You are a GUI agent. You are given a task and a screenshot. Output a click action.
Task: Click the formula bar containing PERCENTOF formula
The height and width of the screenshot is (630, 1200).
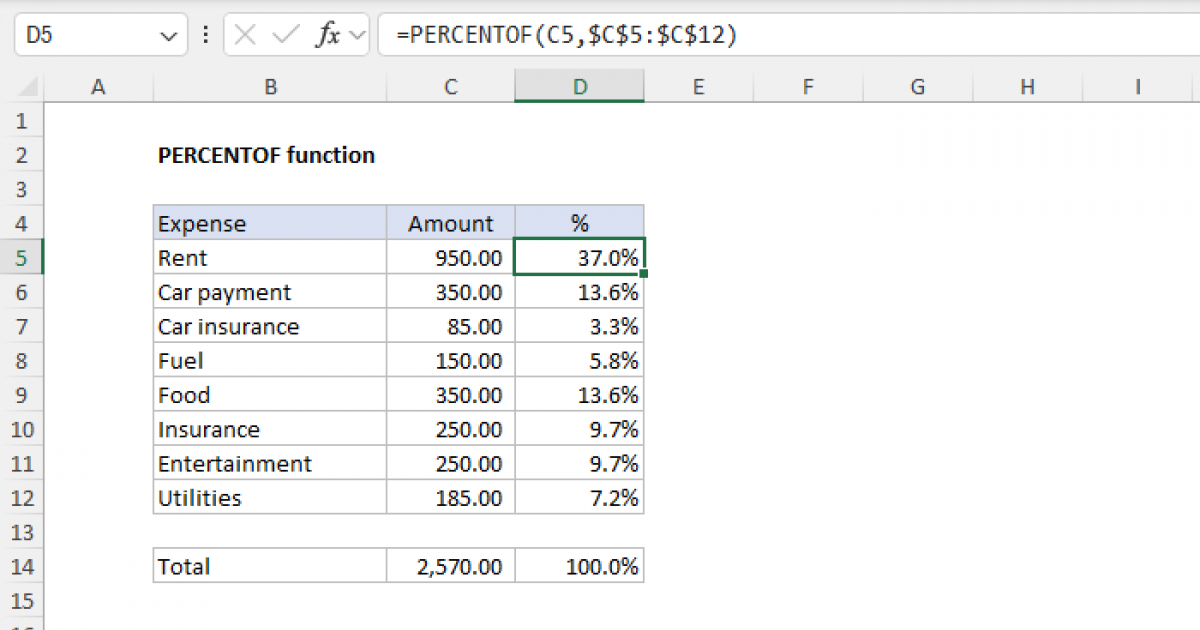(780, 36)
